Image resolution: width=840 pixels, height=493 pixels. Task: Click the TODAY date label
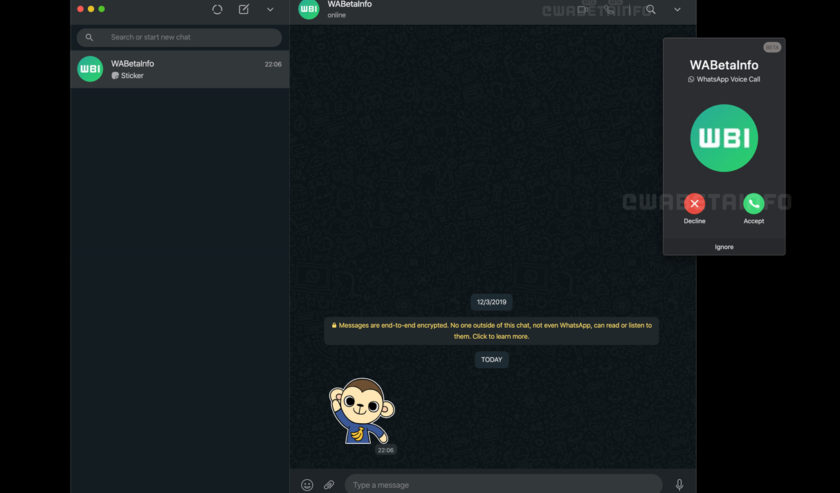coord(491,360)
